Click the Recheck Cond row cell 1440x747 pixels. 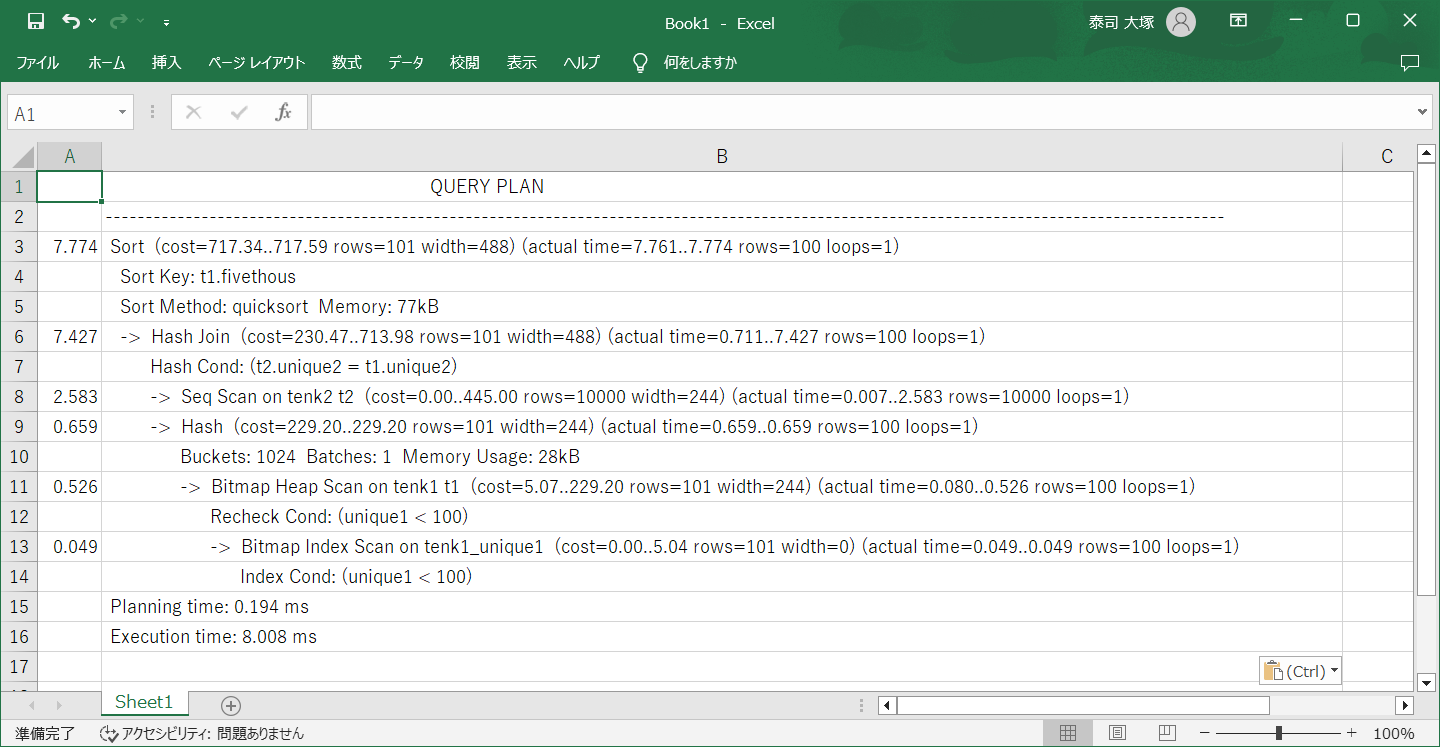[722, 517]
